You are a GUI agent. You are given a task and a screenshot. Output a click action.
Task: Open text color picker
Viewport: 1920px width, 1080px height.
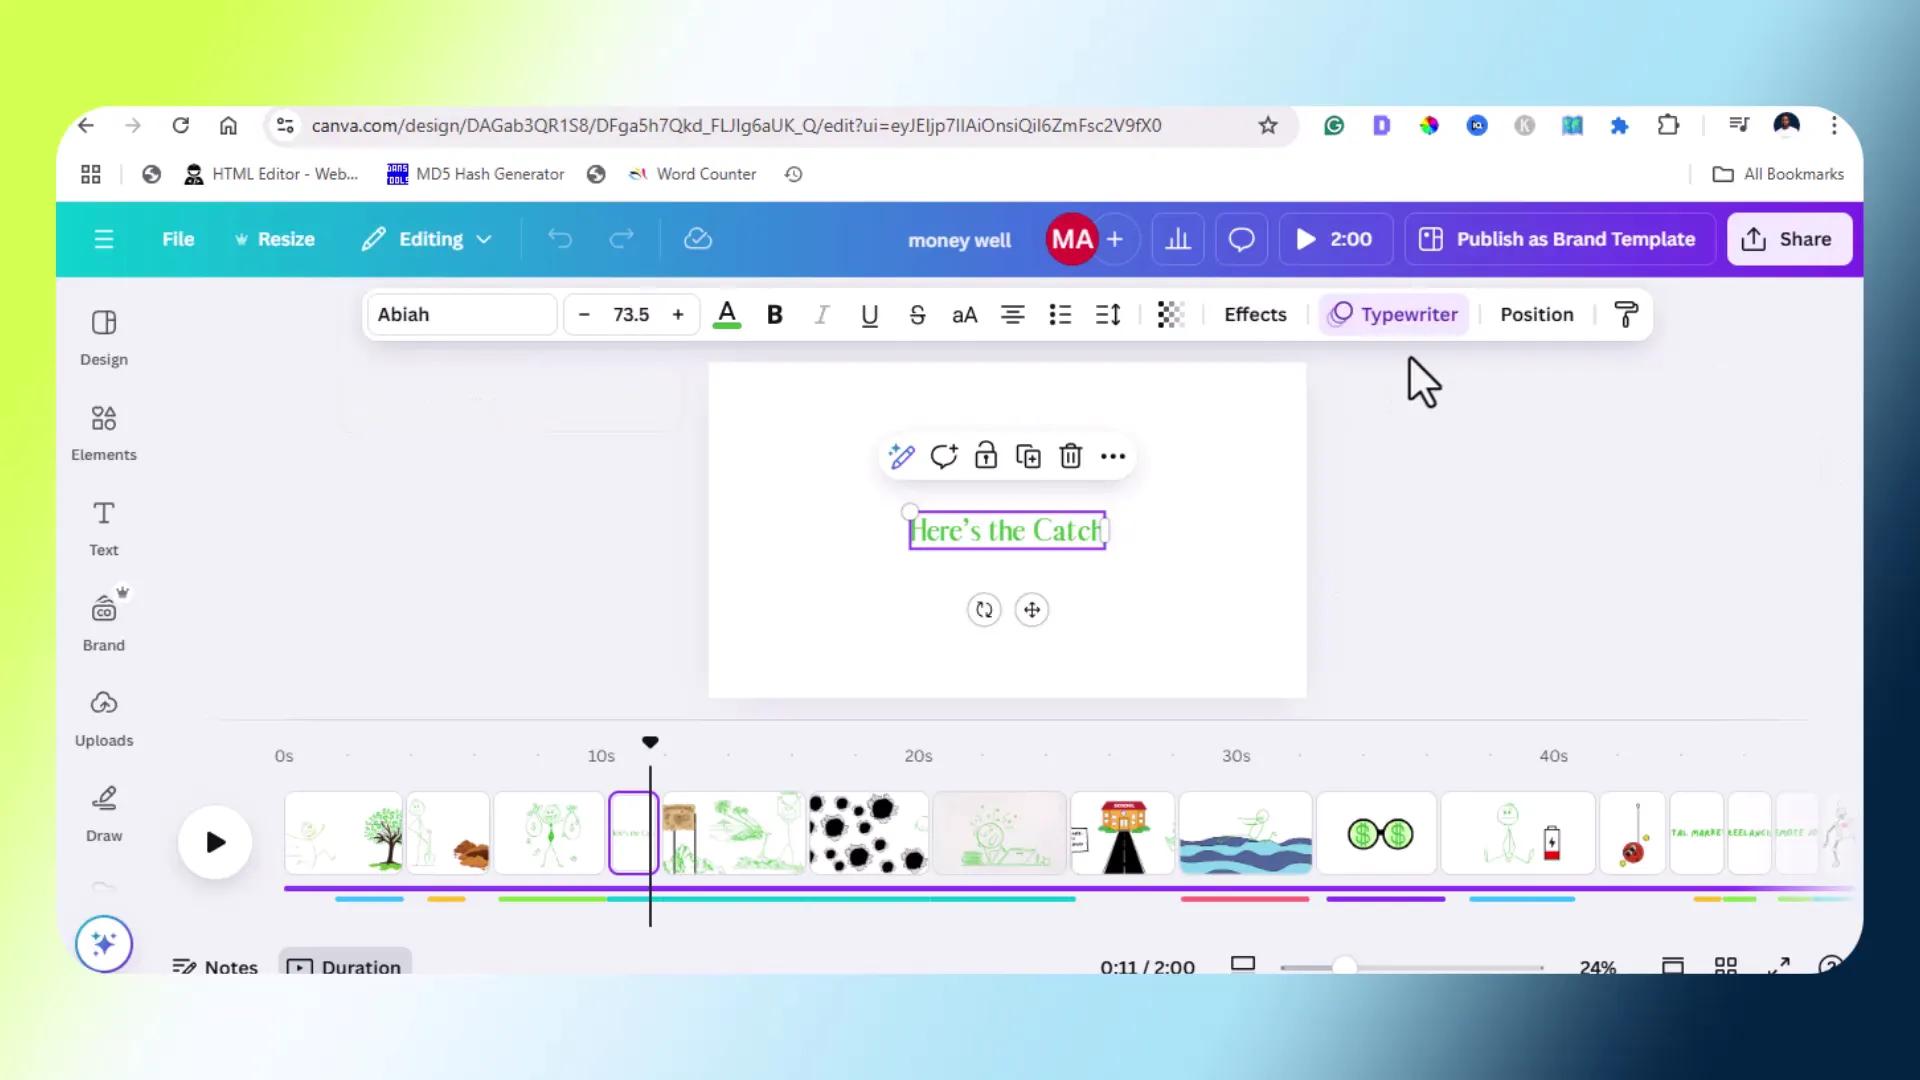click(727, 315)
